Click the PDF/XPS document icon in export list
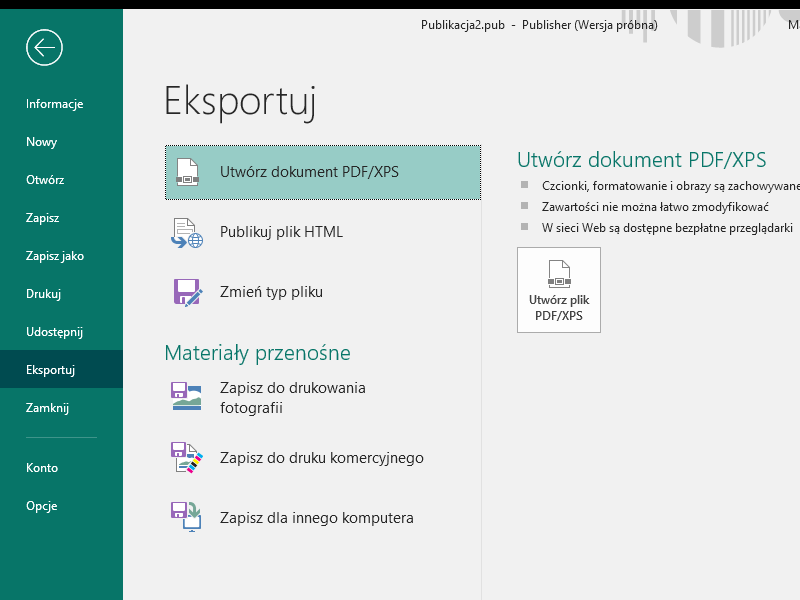This screenshot has height=600, width=800. [x=187, y=172]
